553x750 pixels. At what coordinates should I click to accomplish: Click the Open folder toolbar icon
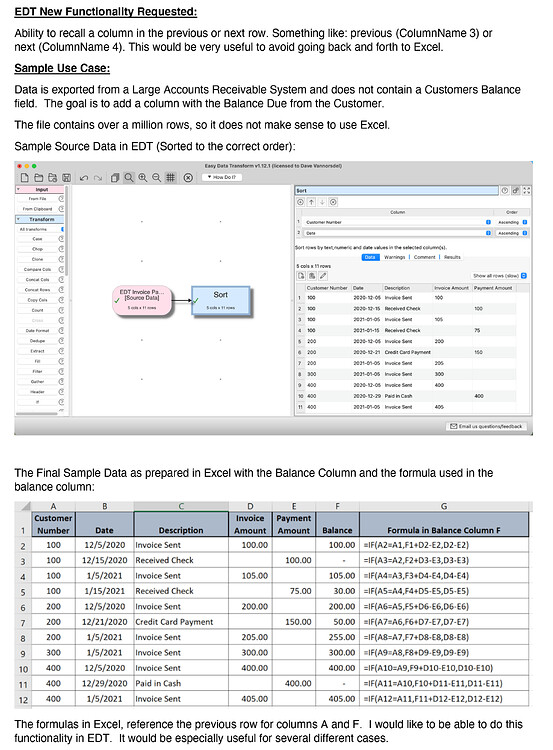39,177
